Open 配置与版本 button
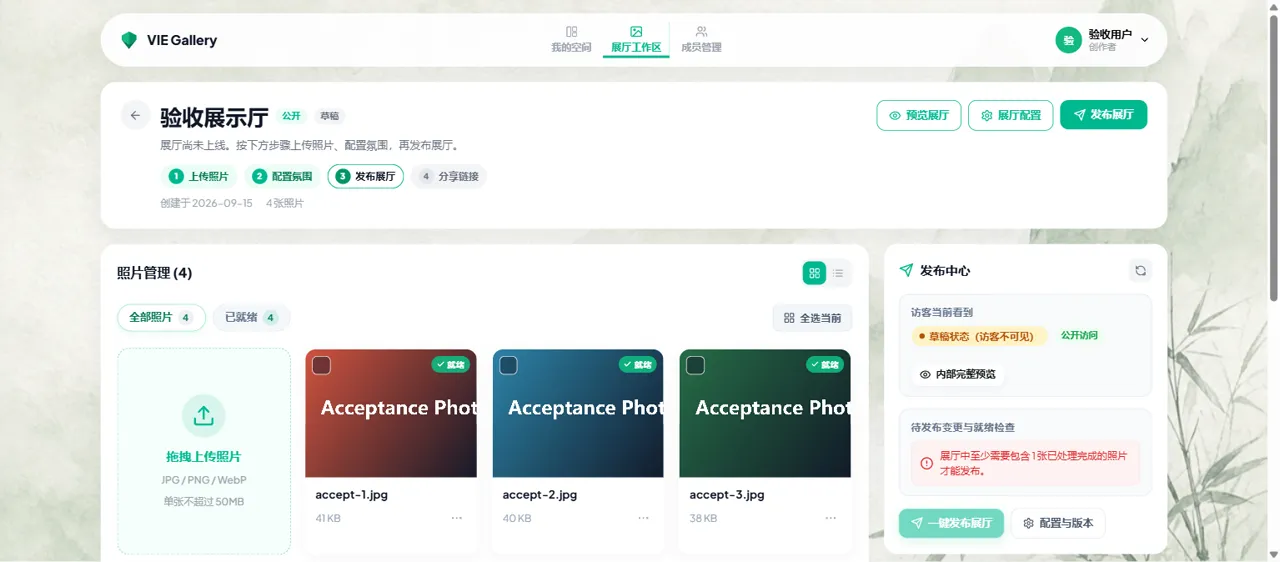 tap(1058, 523)
